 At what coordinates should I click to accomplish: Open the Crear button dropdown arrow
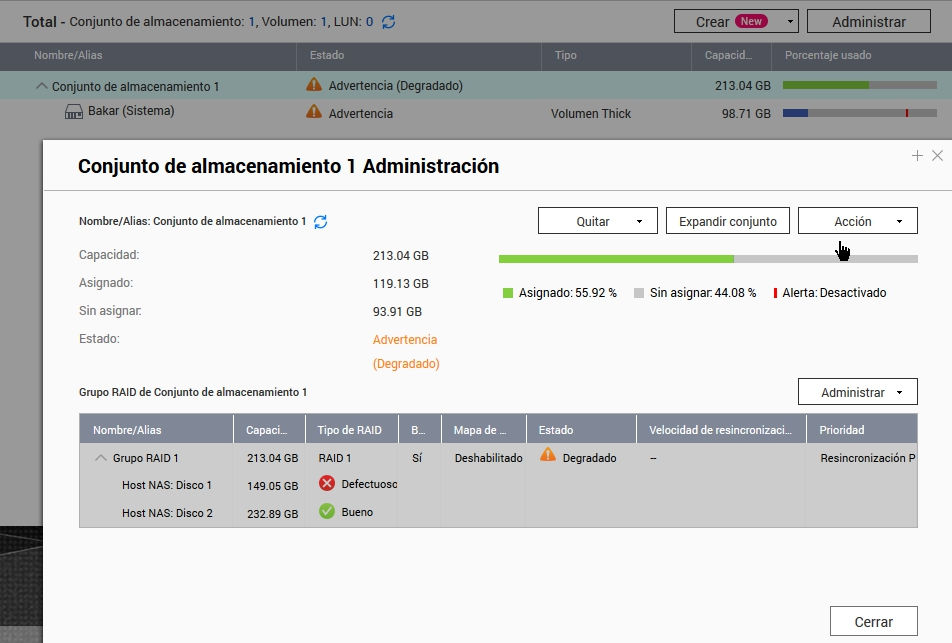789,21
